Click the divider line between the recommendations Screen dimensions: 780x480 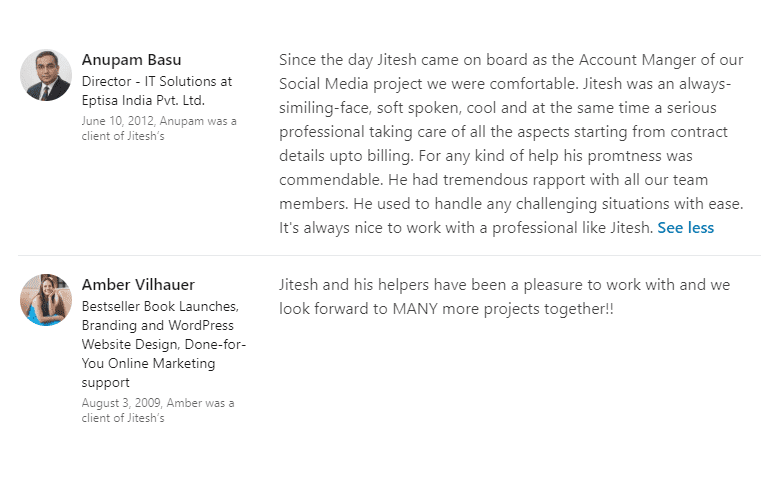pyautogui.click(x=390, y=256)
